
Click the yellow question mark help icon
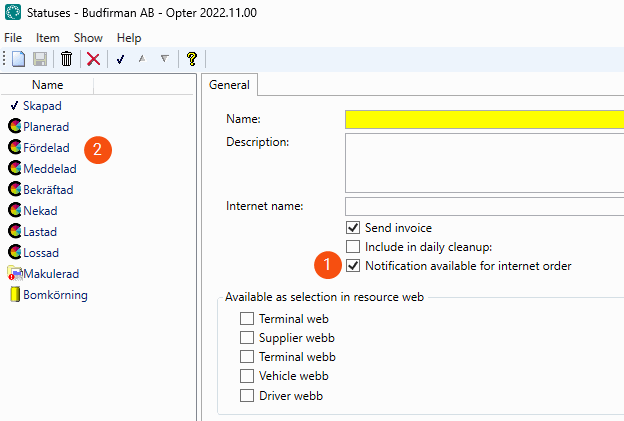click(191, 59)
